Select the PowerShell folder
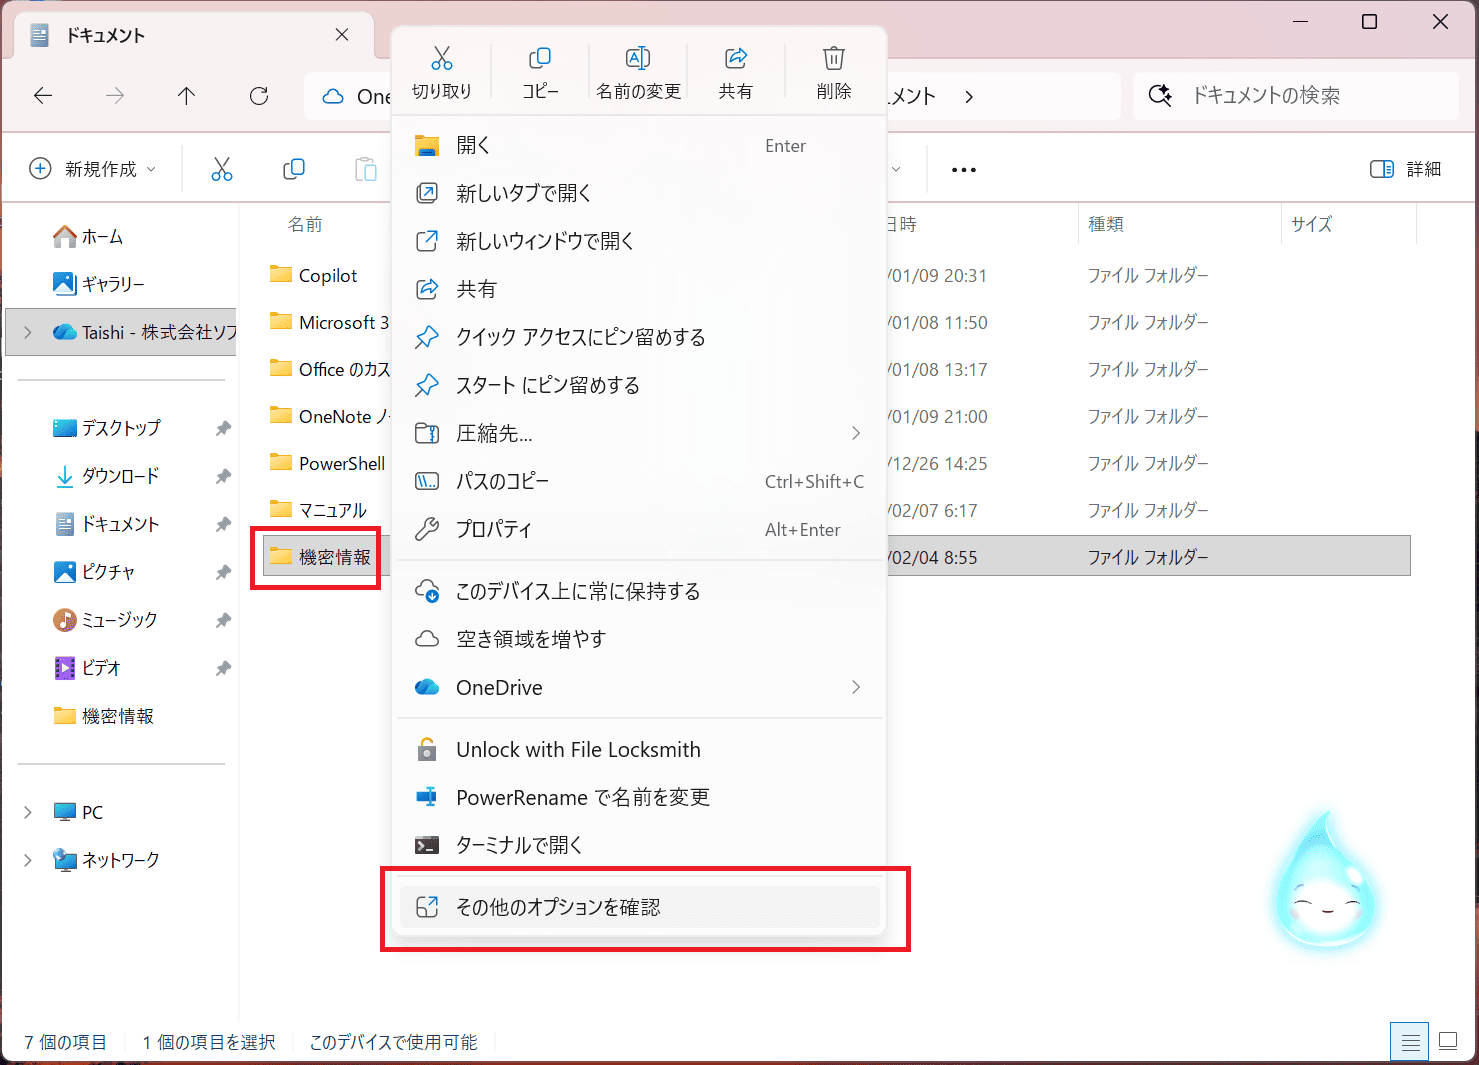The height and width of the screenshot is (1065, 1479). click(x=327, y=463)
